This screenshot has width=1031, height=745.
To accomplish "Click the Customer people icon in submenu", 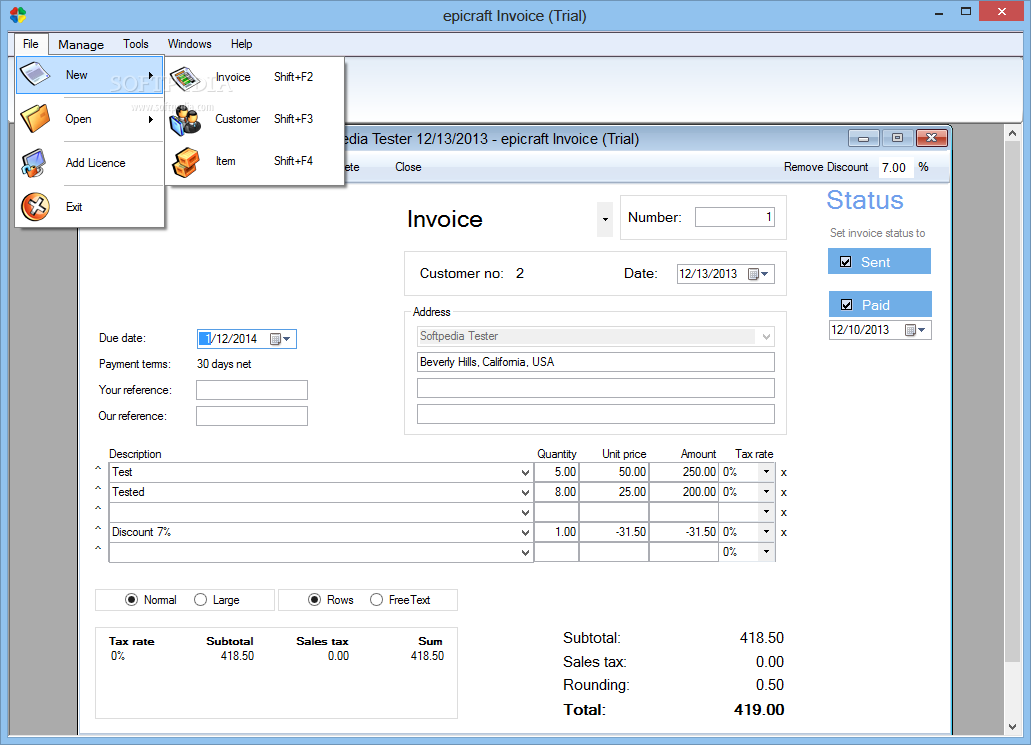I will [185, 120].
